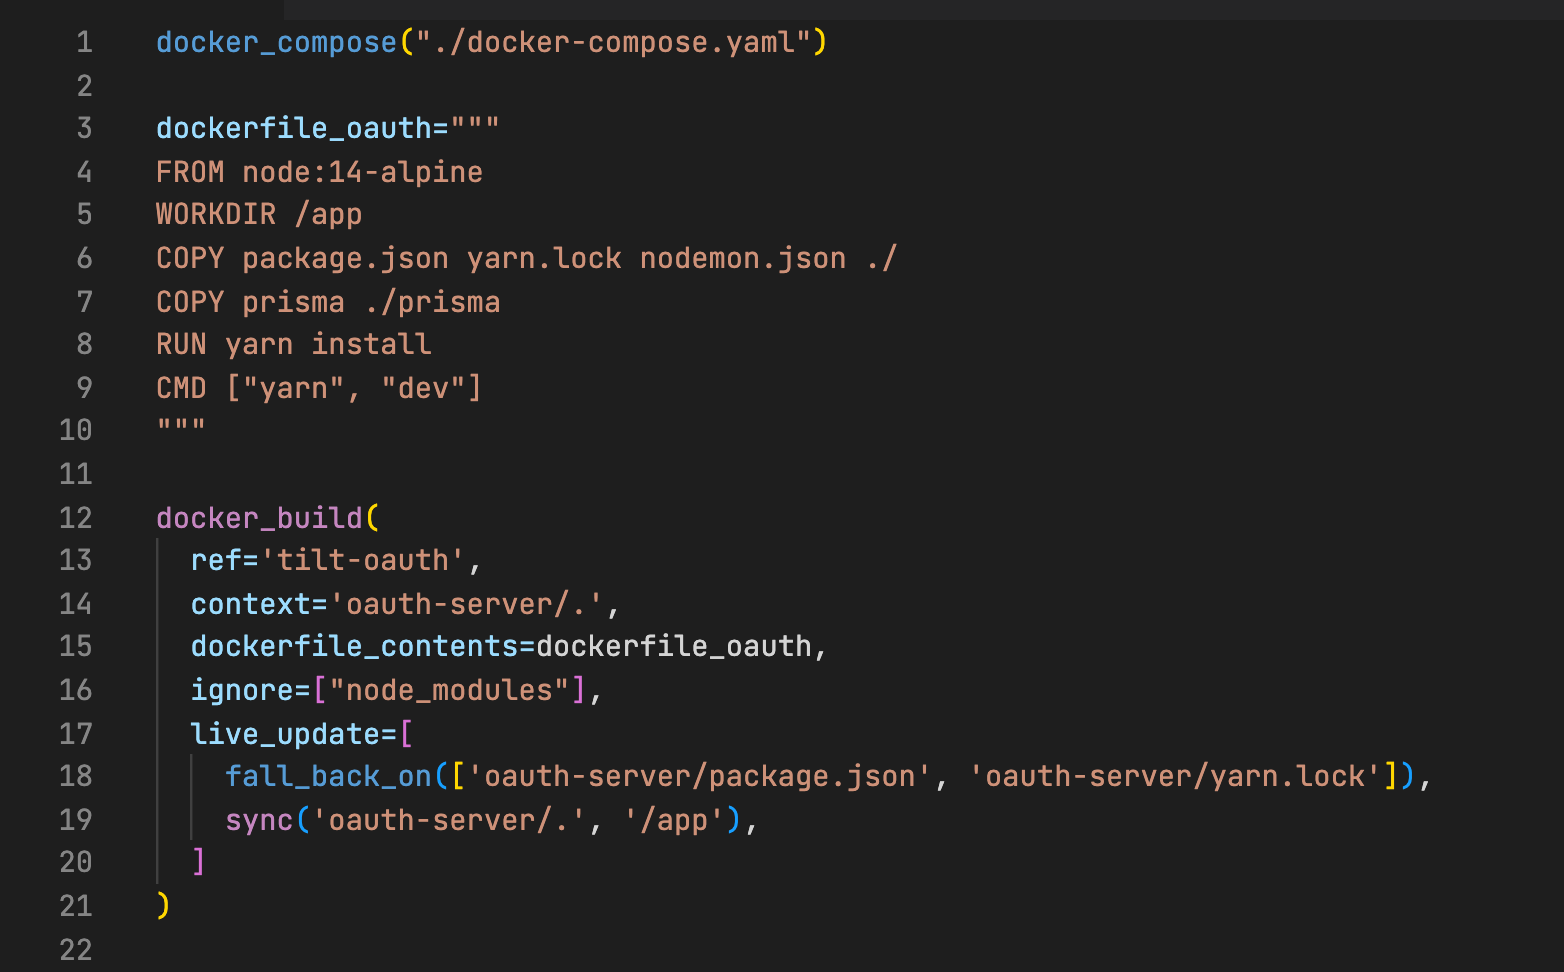This screenshot has width=1564, height=972.
Task: Click the RUN yarn install command
Action: (x=293, y=343)
